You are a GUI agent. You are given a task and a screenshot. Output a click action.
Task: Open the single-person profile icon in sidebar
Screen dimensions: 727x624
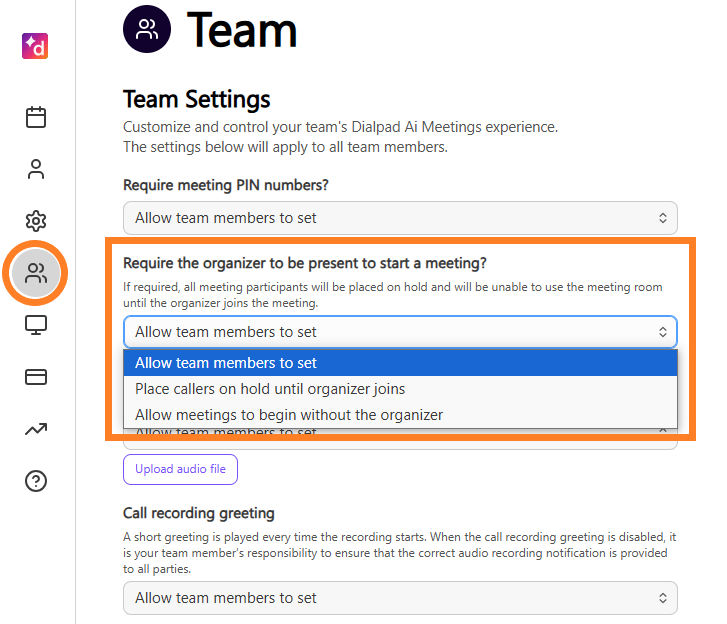tap(36, 169)
